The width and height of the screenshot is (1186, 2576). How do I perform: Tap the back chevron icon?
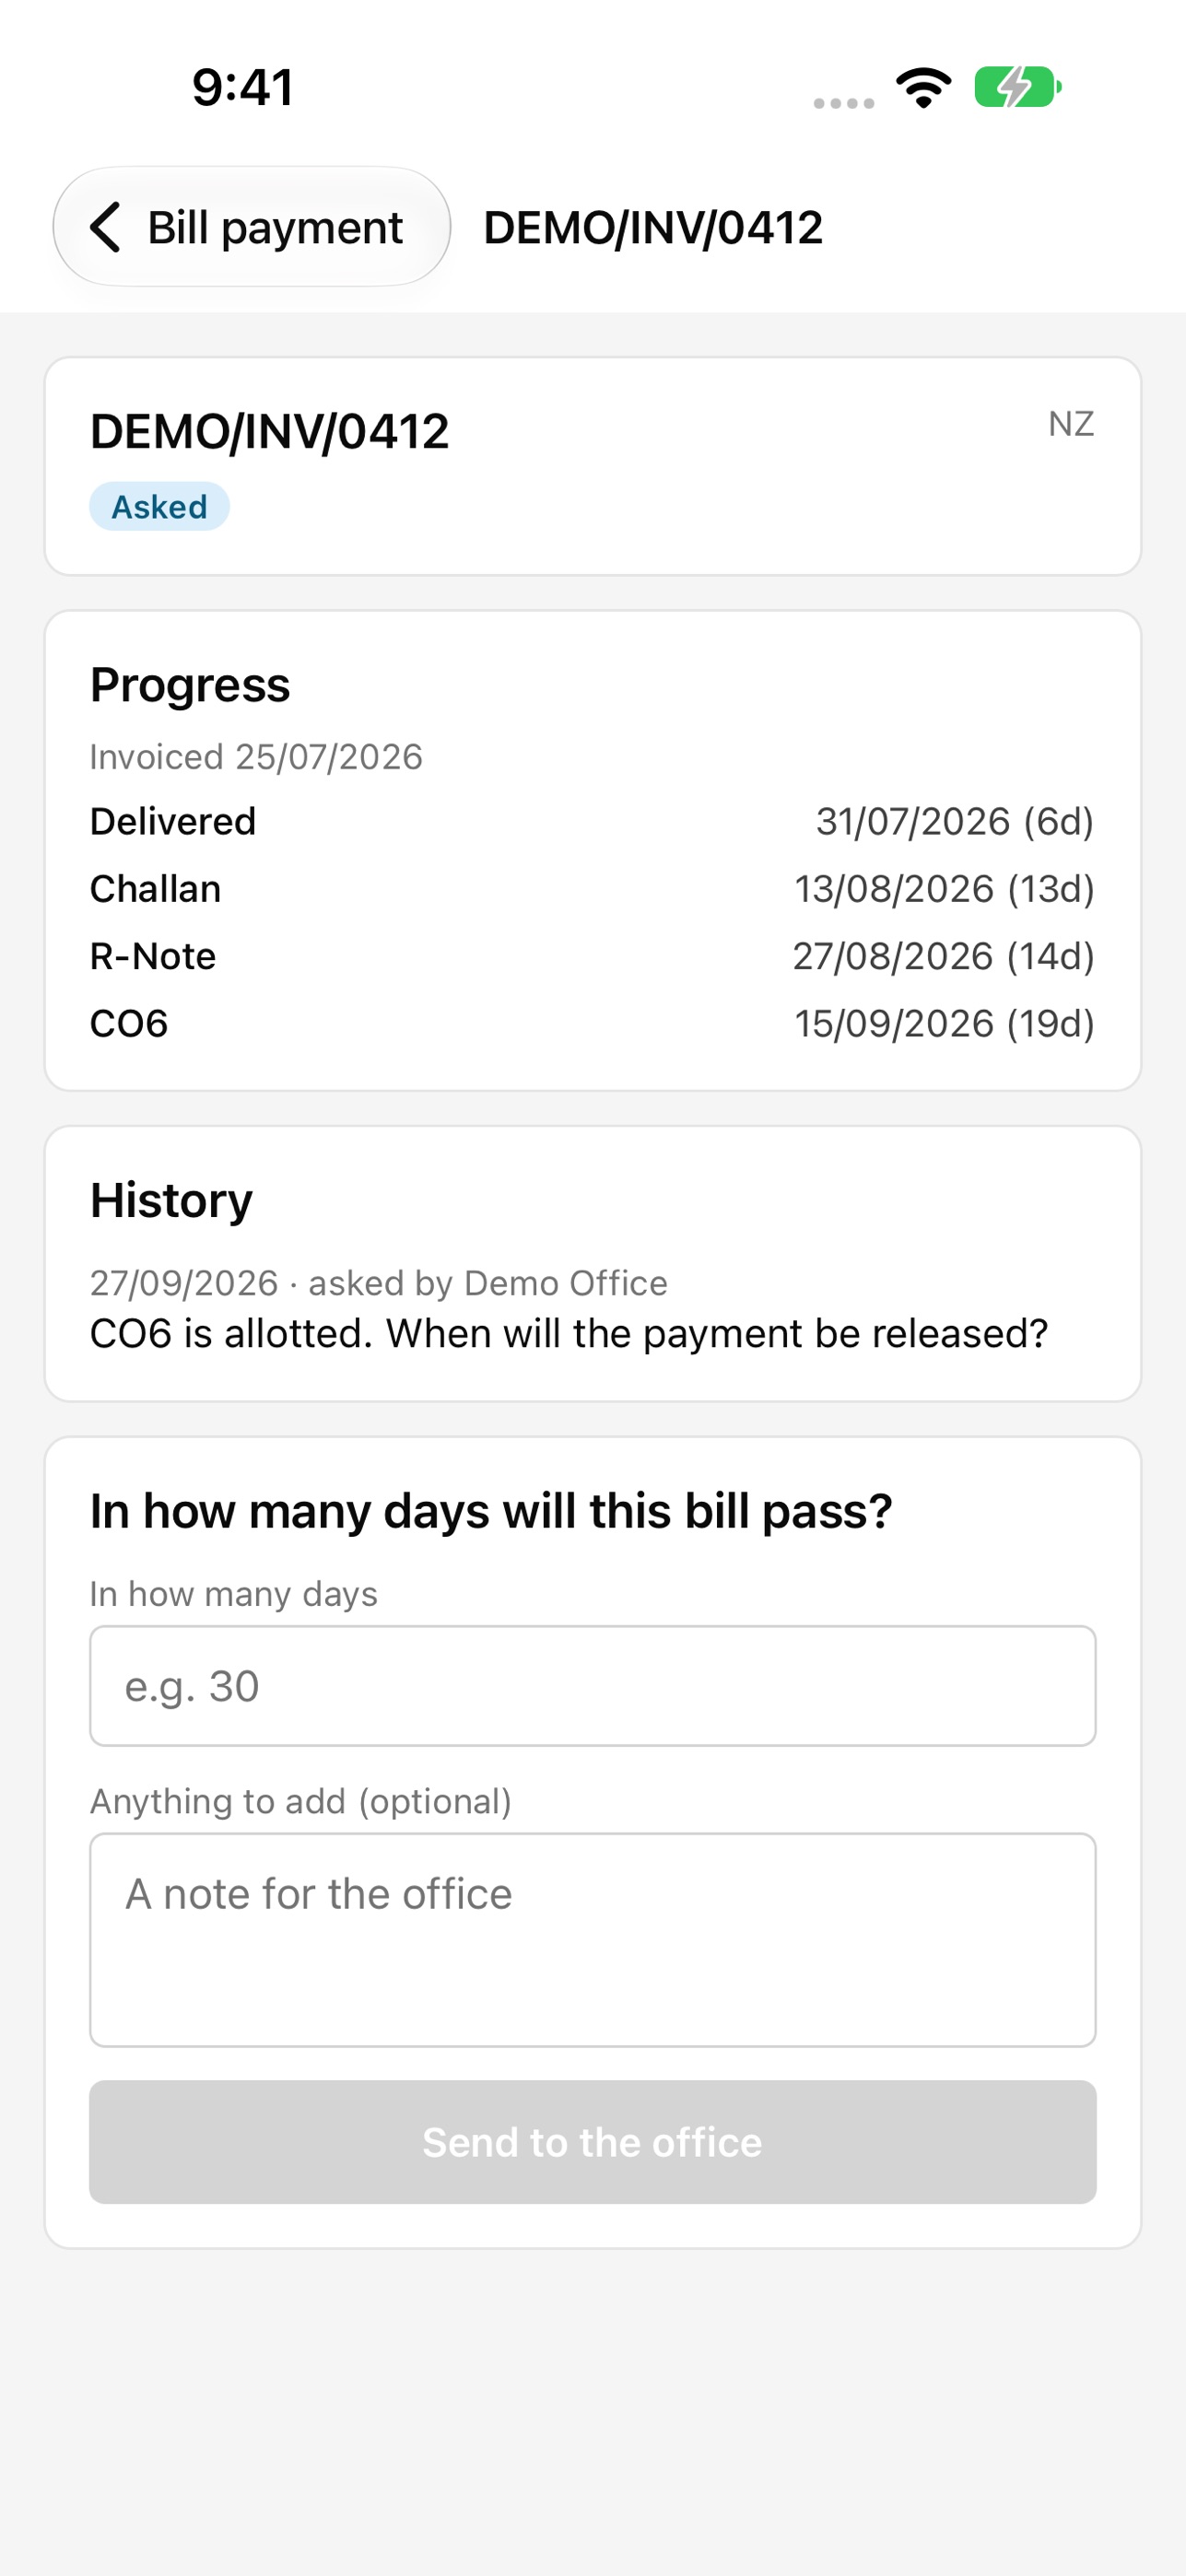[x=105, y=227]
